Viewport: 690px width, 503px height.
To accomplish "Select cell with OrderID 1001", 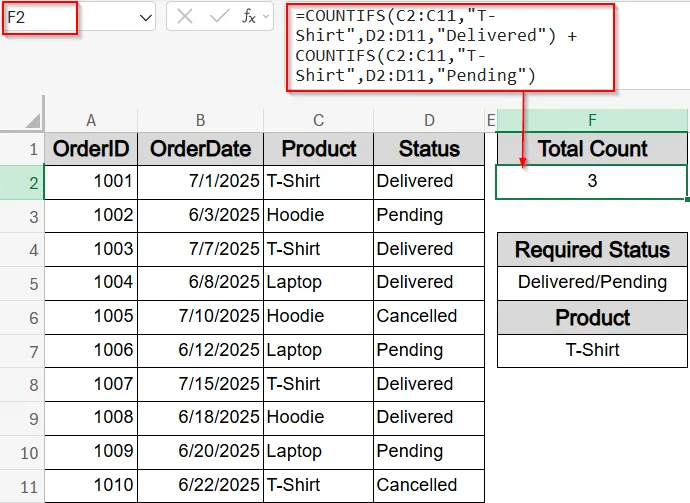I will [x=91, y=182].
